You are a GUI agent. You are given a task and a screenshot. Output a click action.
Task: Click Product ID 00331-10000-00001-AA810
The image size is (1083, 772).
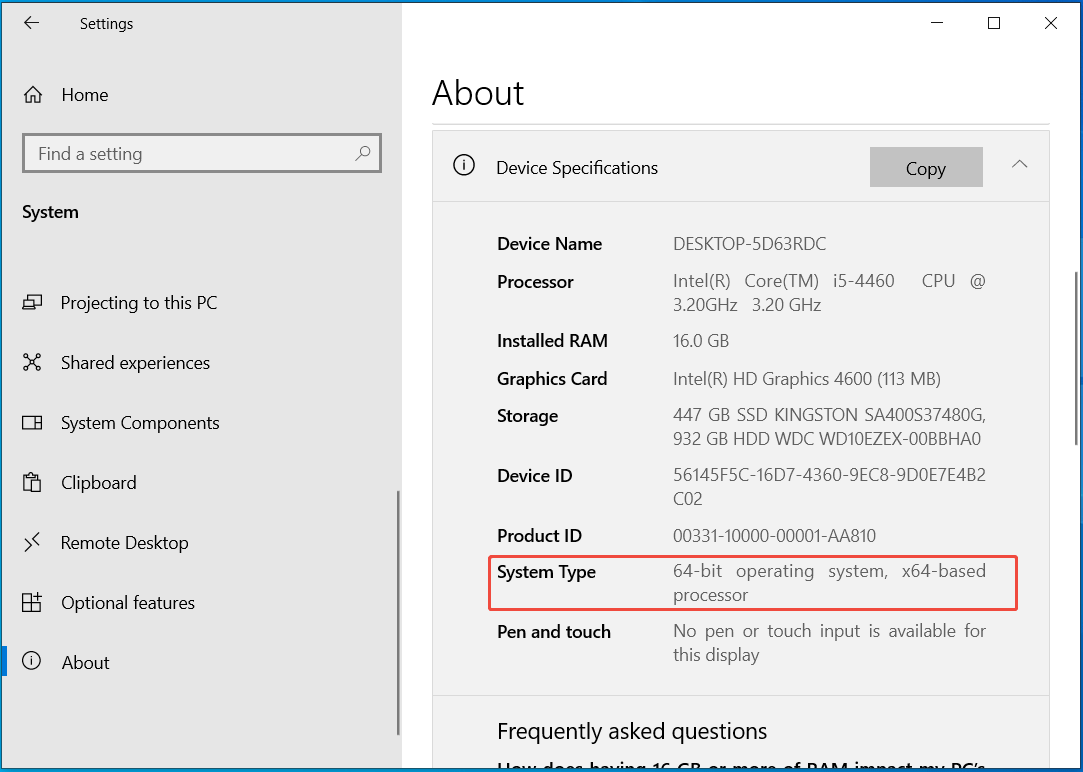(774, 536)
